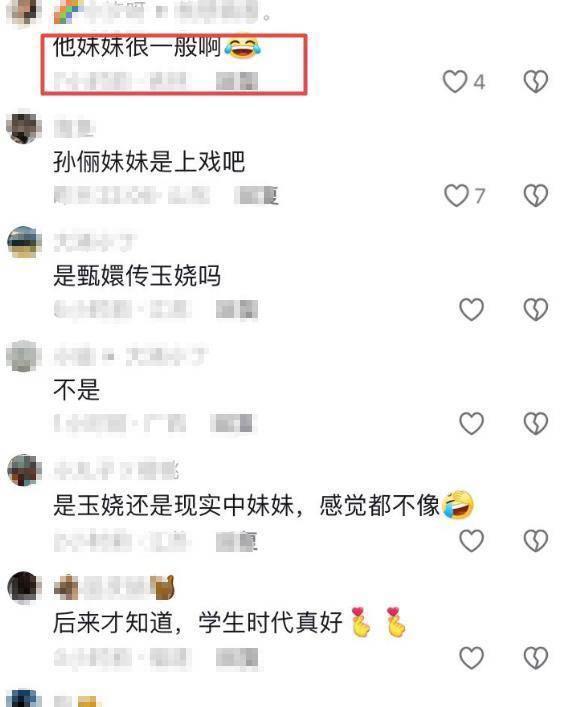Dislike the comment 是甄嬛传玉娆吗

(x=536, y=309)
